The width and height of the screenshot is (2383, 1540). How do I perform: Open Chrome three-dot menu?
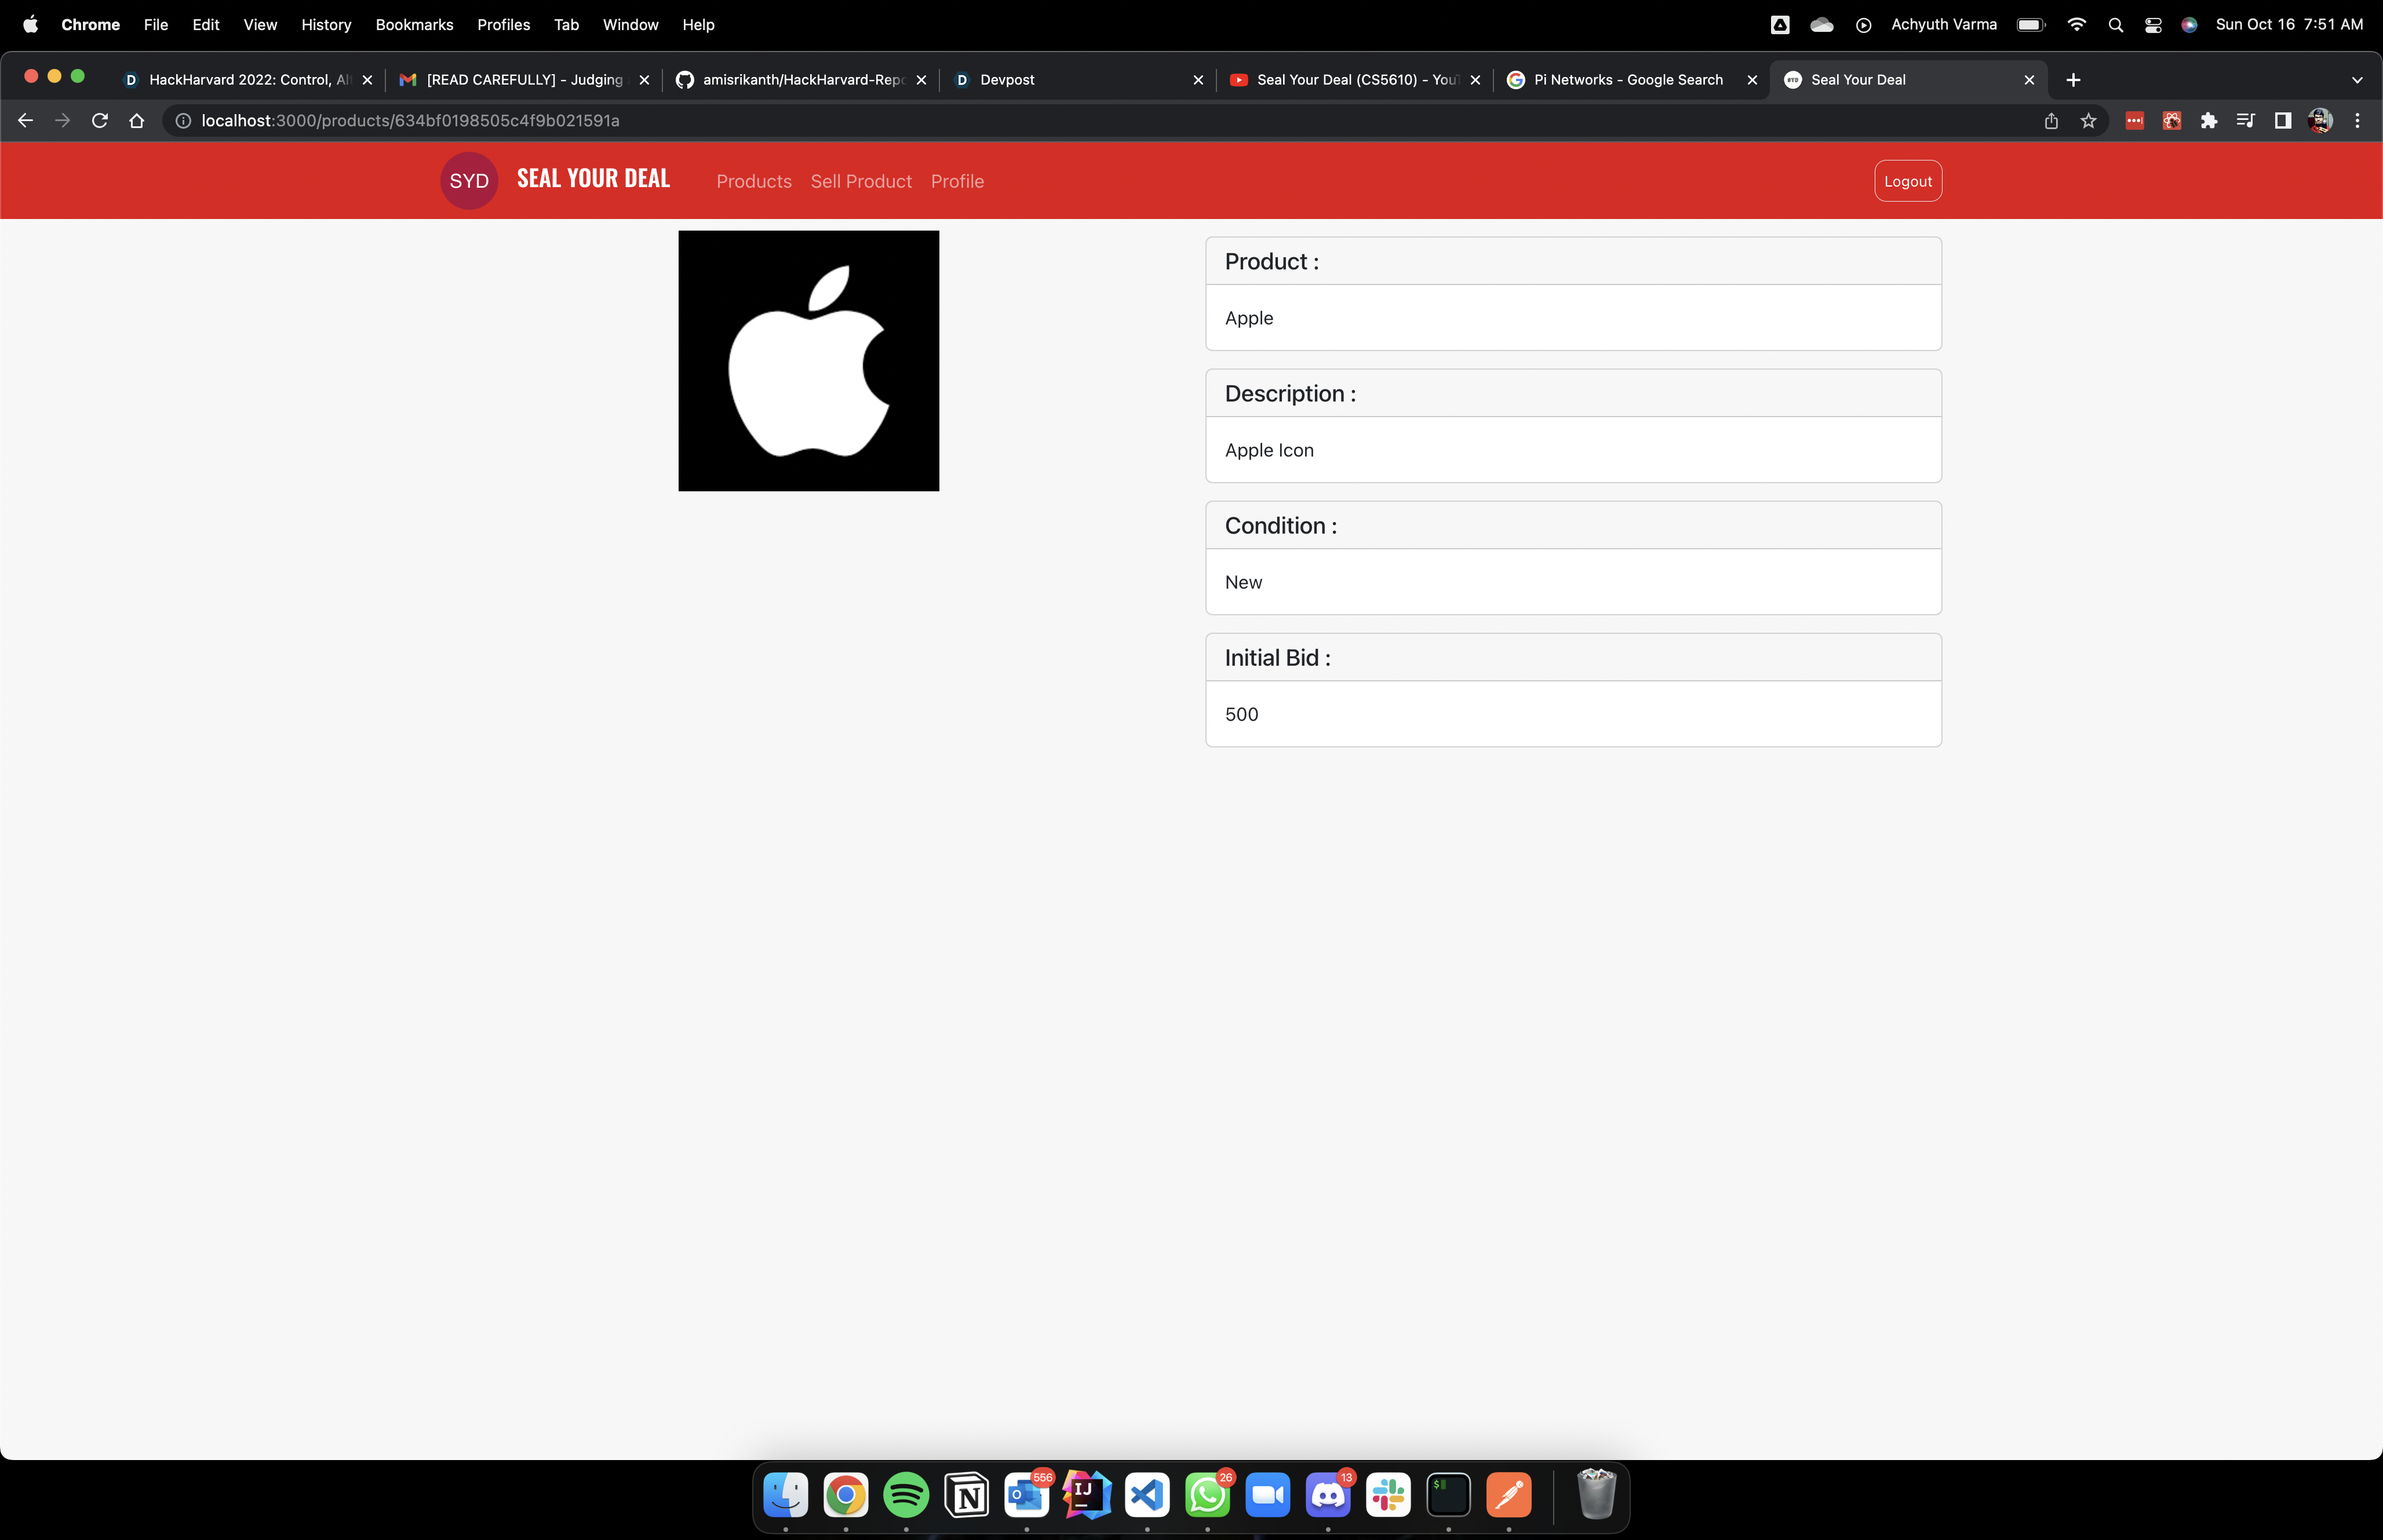[x=2357, y=120]
